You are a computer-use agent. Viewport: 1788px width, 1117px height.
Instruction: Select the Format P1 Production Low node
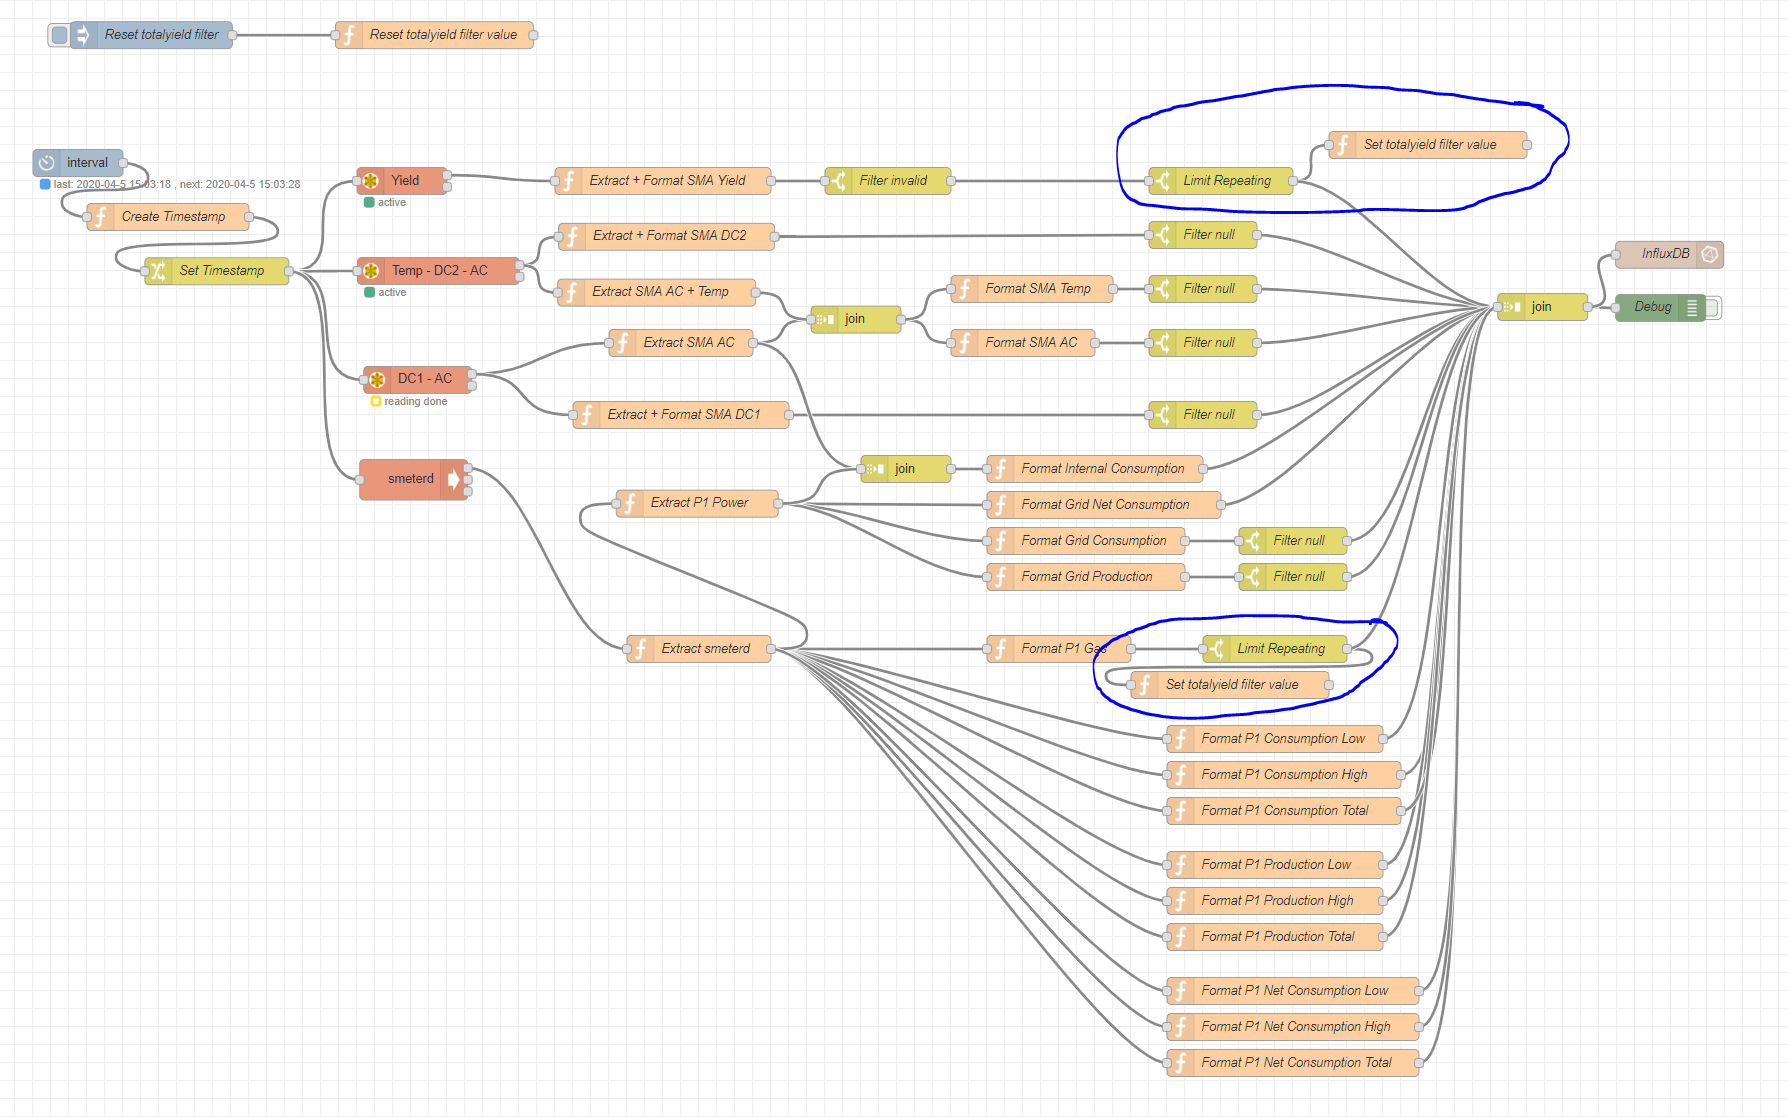[1275, 865]
